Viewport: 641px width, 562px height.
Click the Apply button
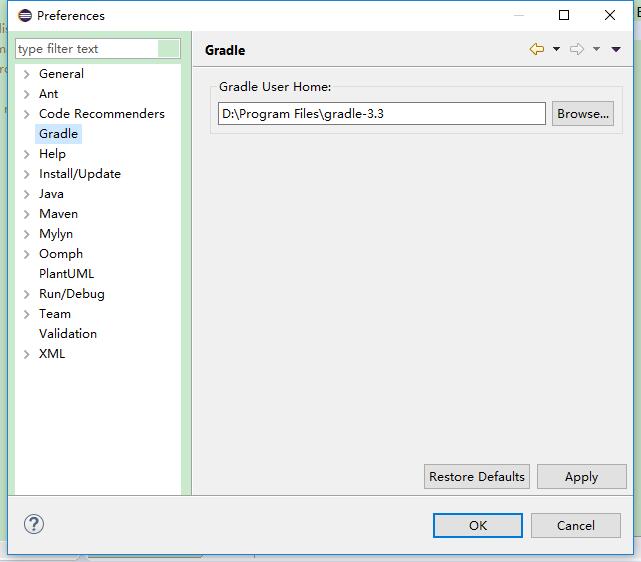[x=581, y=477]
